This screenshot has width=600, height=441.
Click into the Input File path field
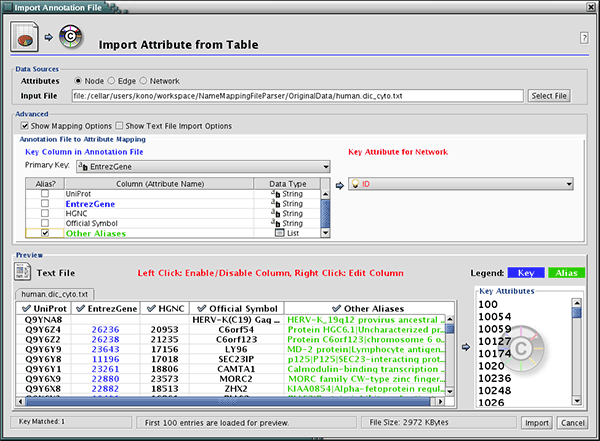tap(300, 95)
